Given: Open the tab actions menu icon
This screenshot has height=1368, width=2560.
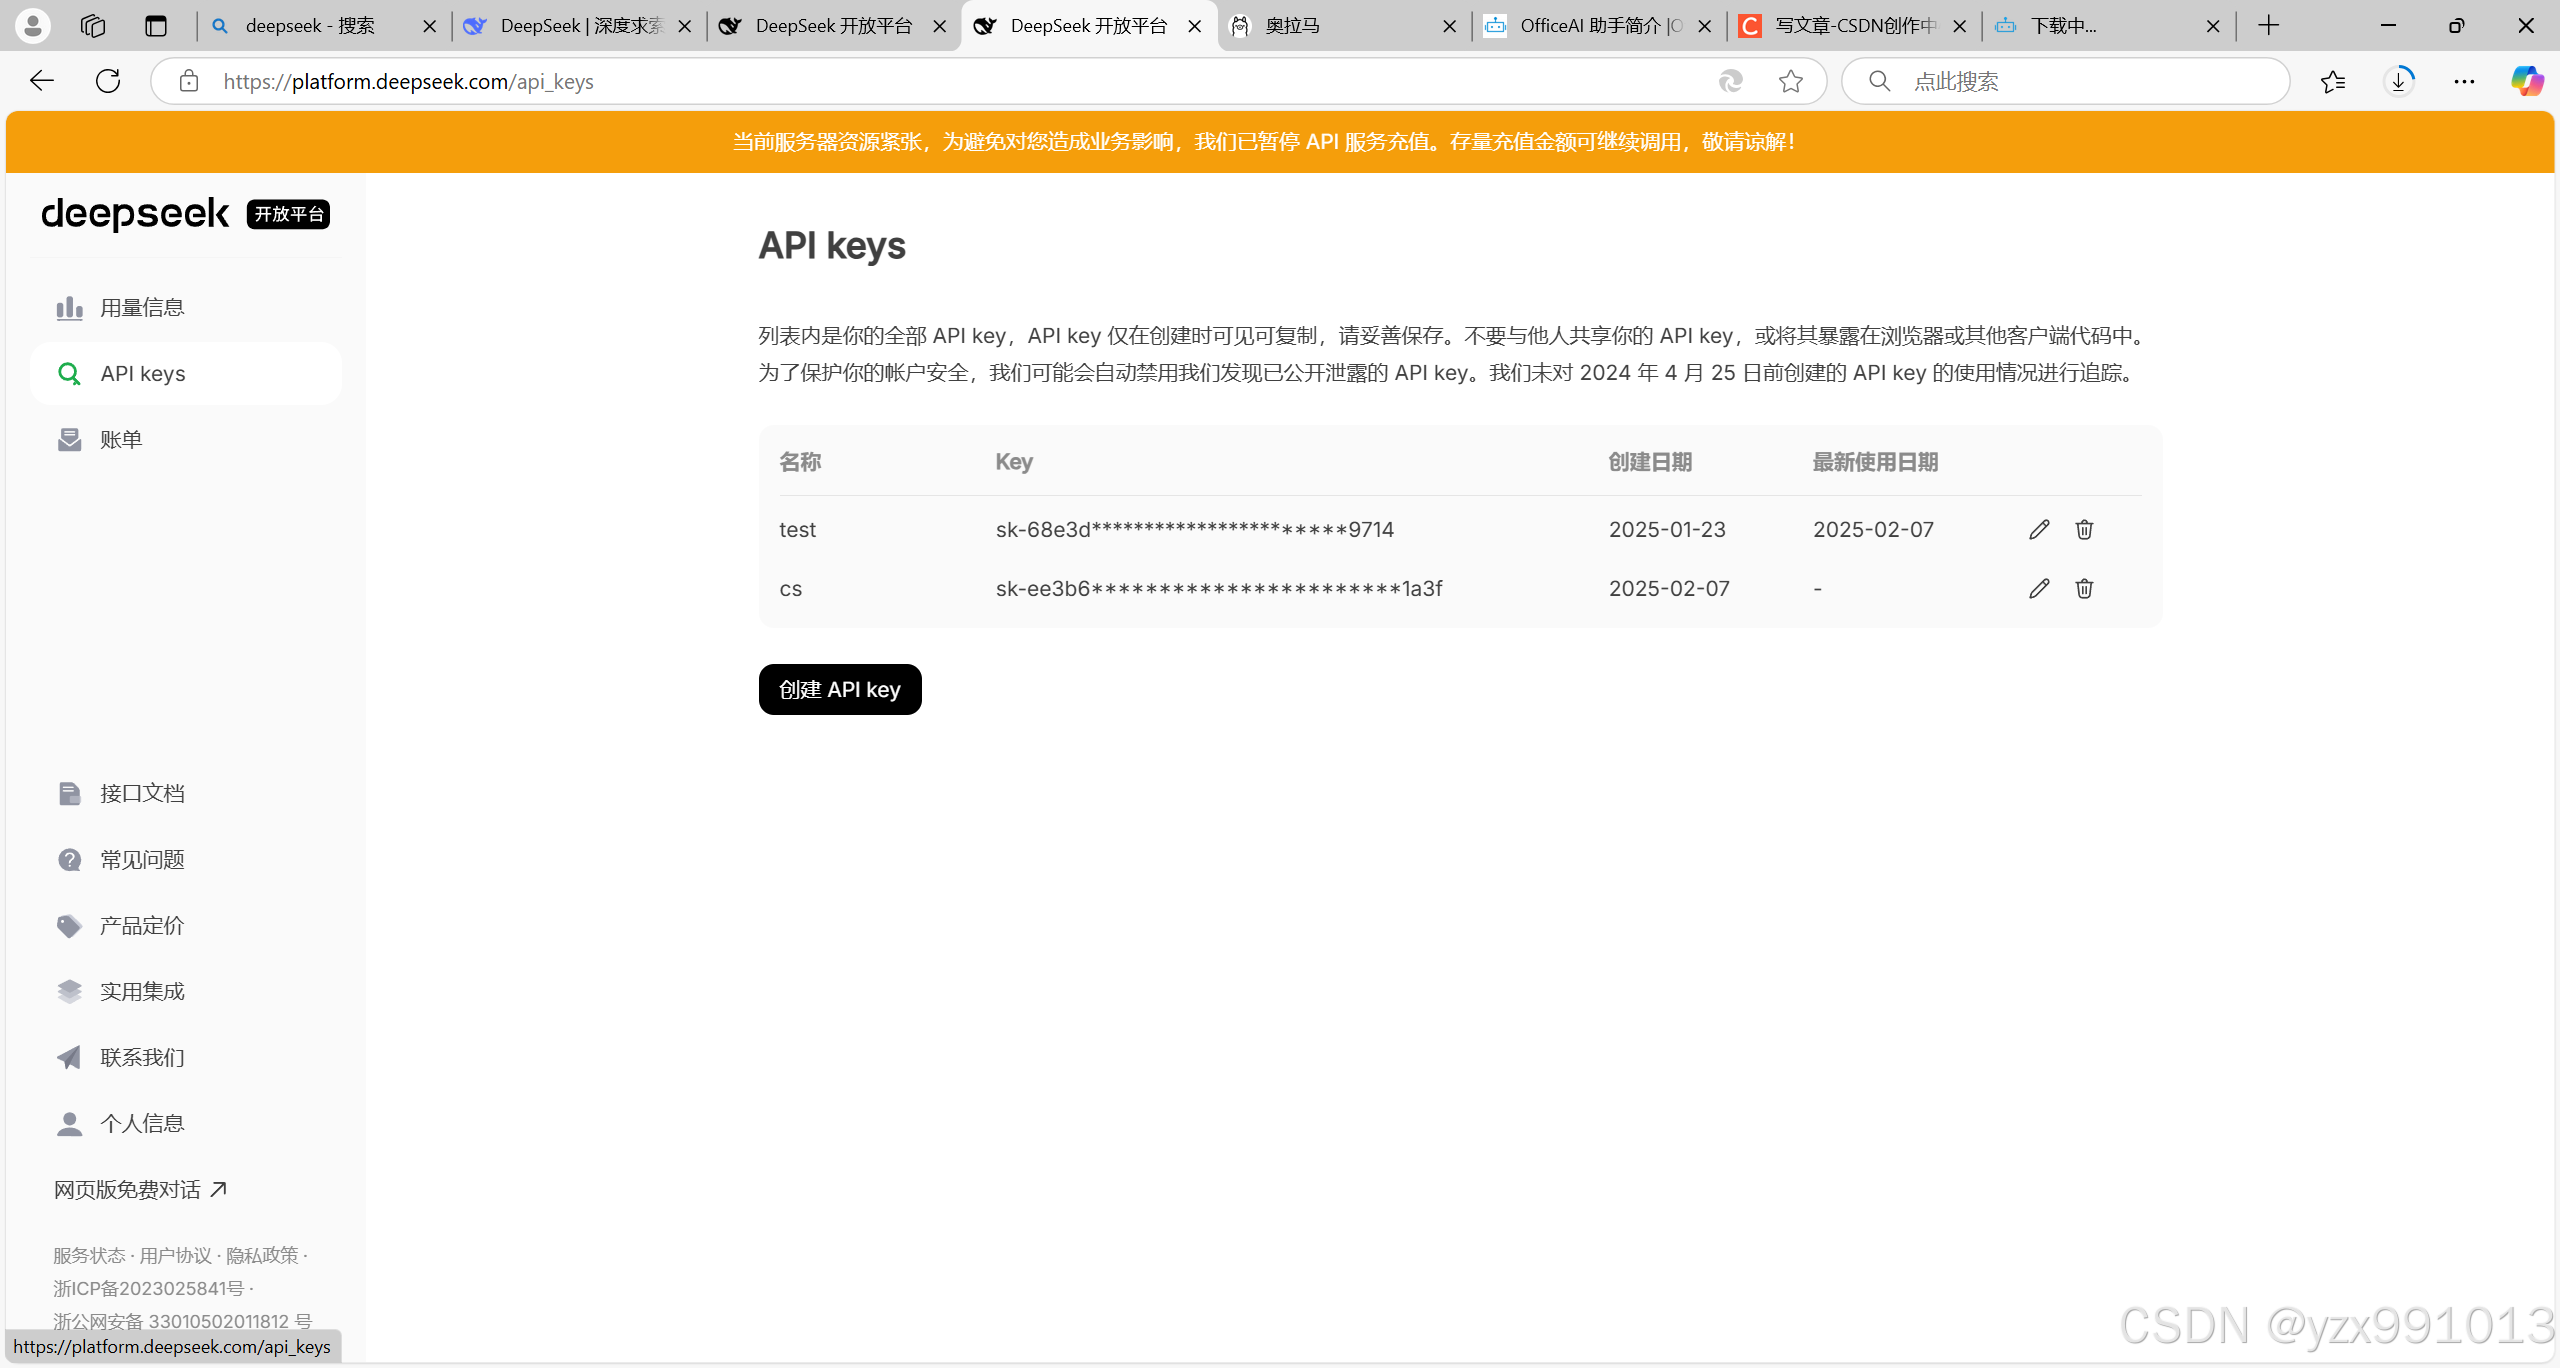Looking at the screenshot, I should pyautogui.click(x=155, y=26).
